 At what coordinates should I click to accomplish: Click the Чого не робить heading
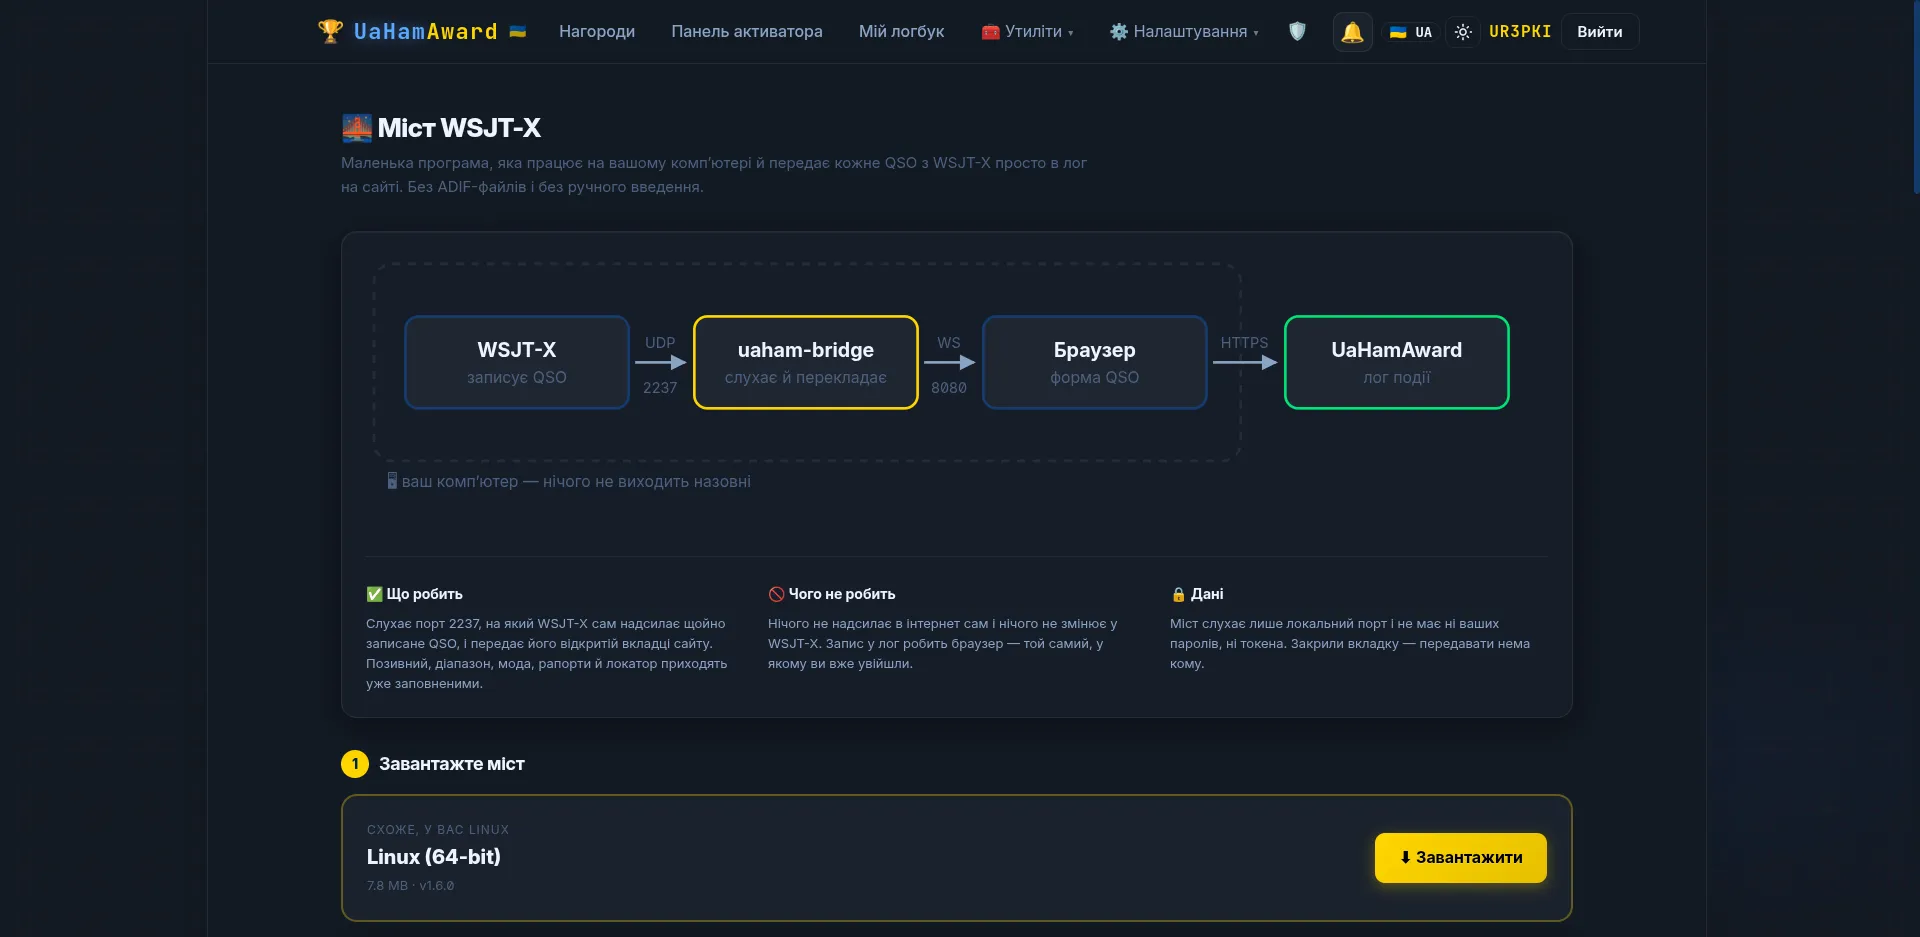coord(832,594)
